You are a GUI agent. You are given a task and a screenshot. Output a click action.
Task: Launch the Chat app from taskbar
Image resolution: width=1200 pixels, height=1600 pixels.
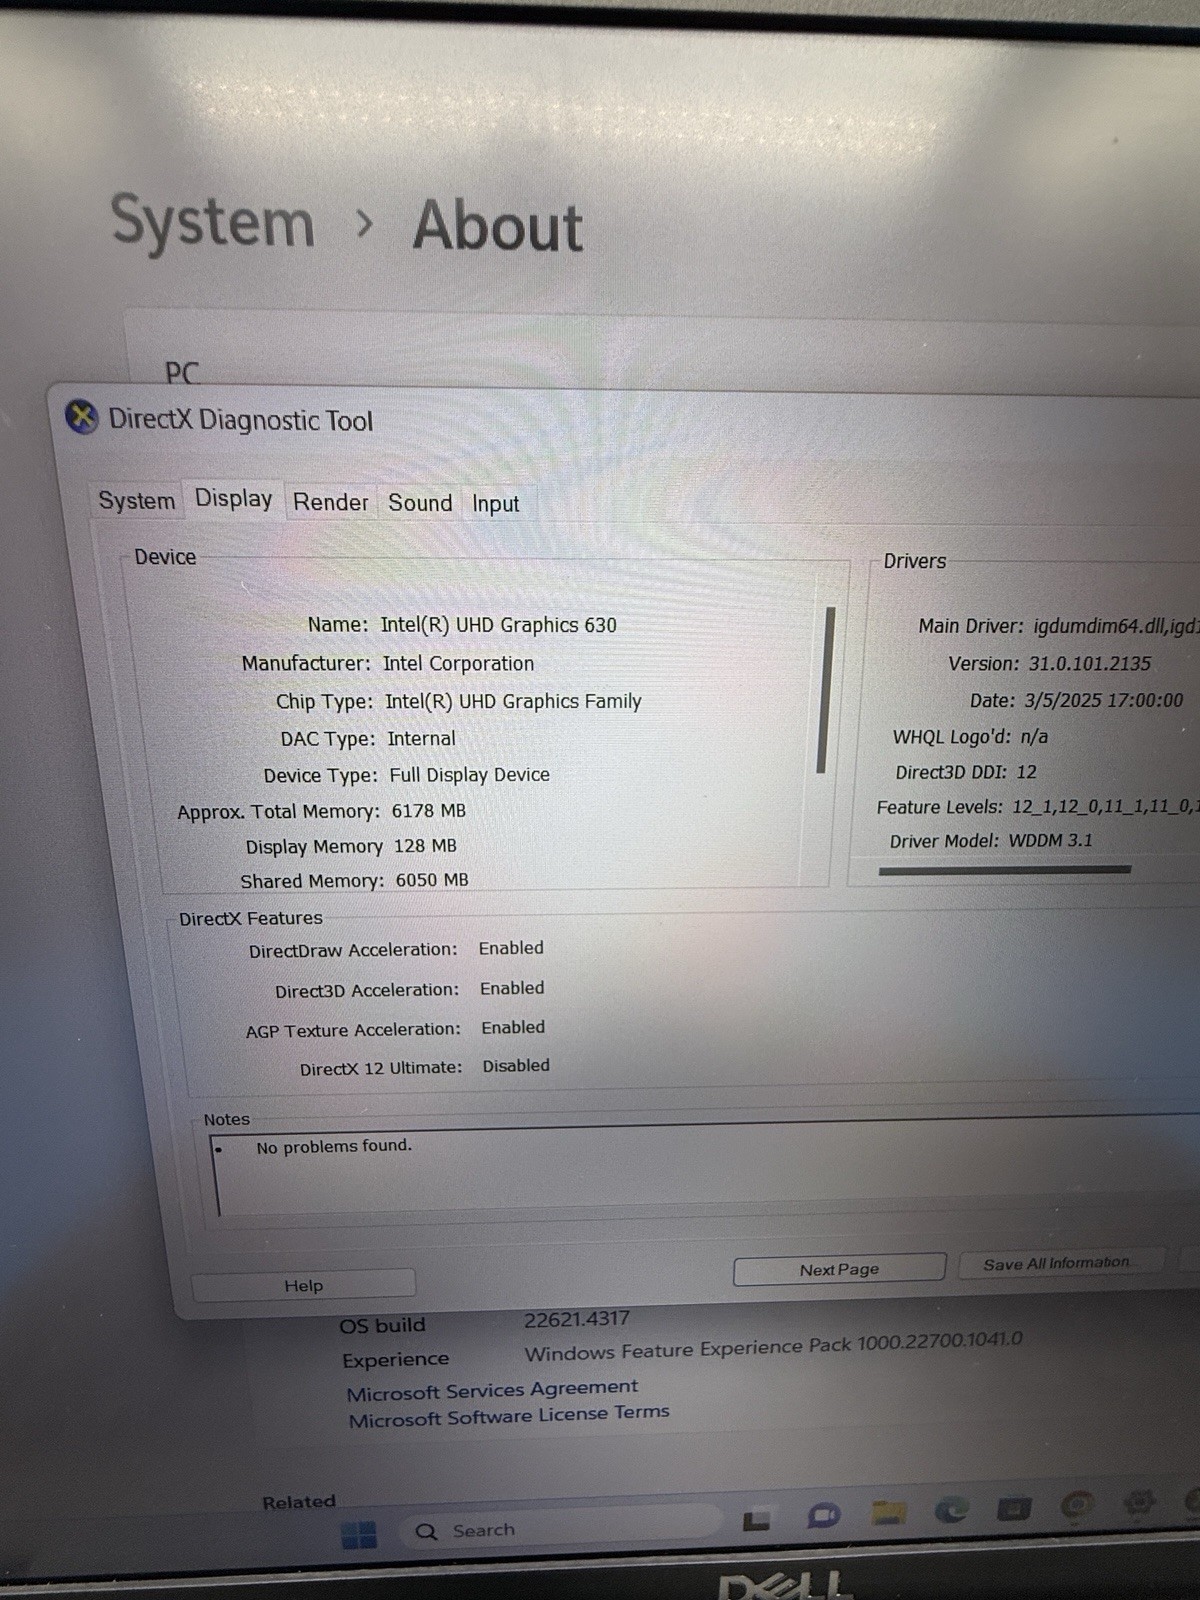823,1516
